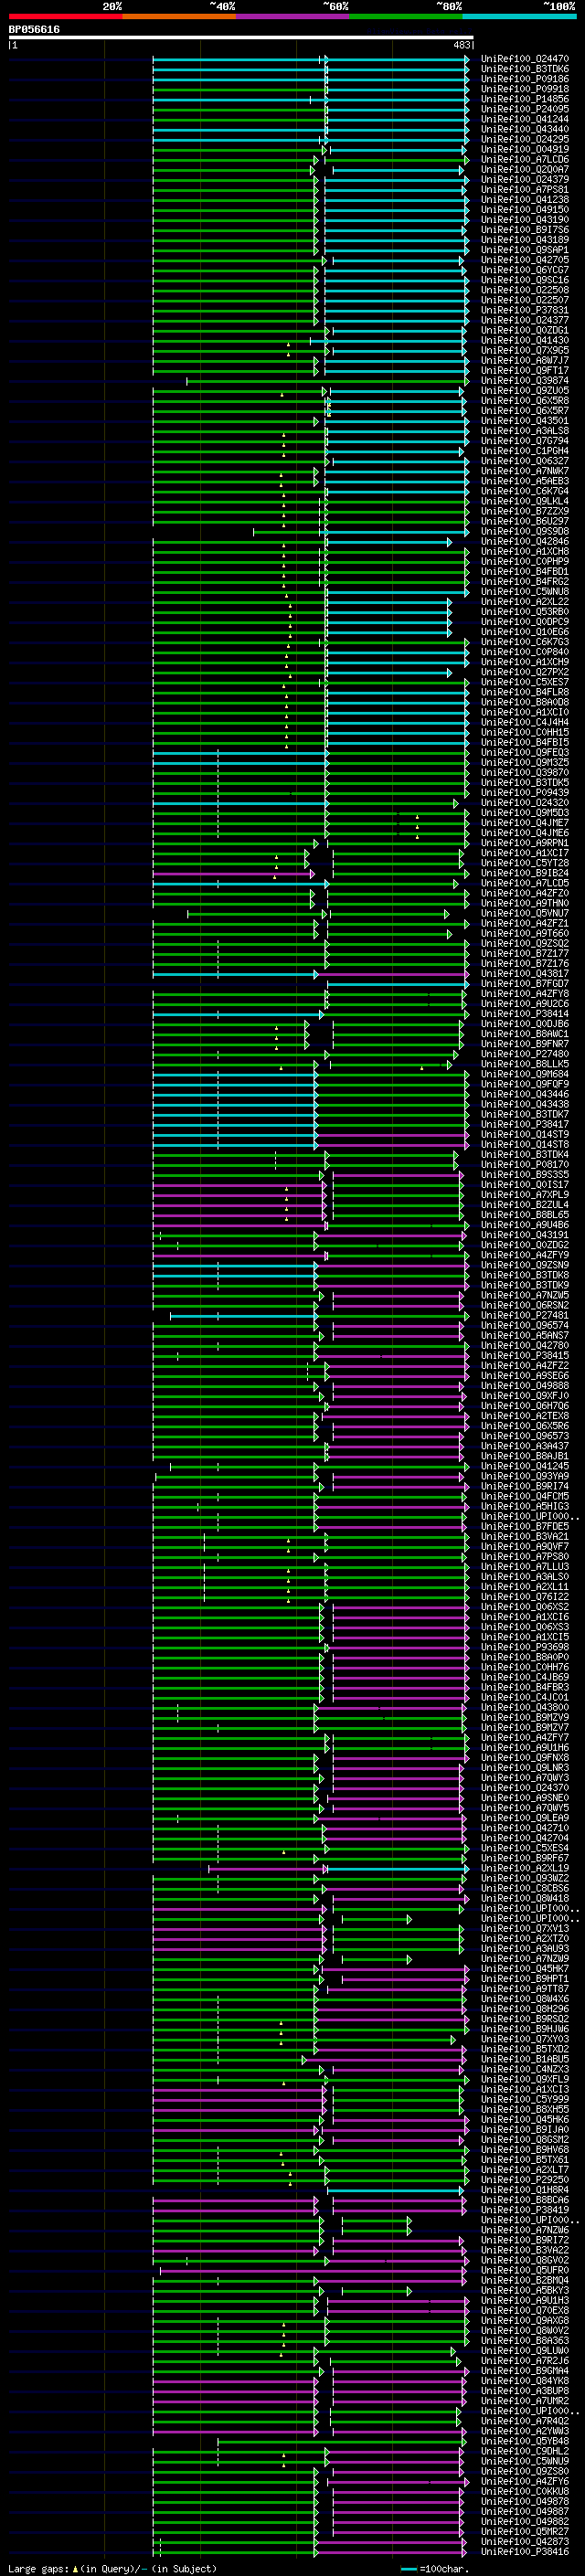The height and width of the screenshot is (2576, 585).
Task: Select label UniRef100_P38417
Action: point(525,1124)
